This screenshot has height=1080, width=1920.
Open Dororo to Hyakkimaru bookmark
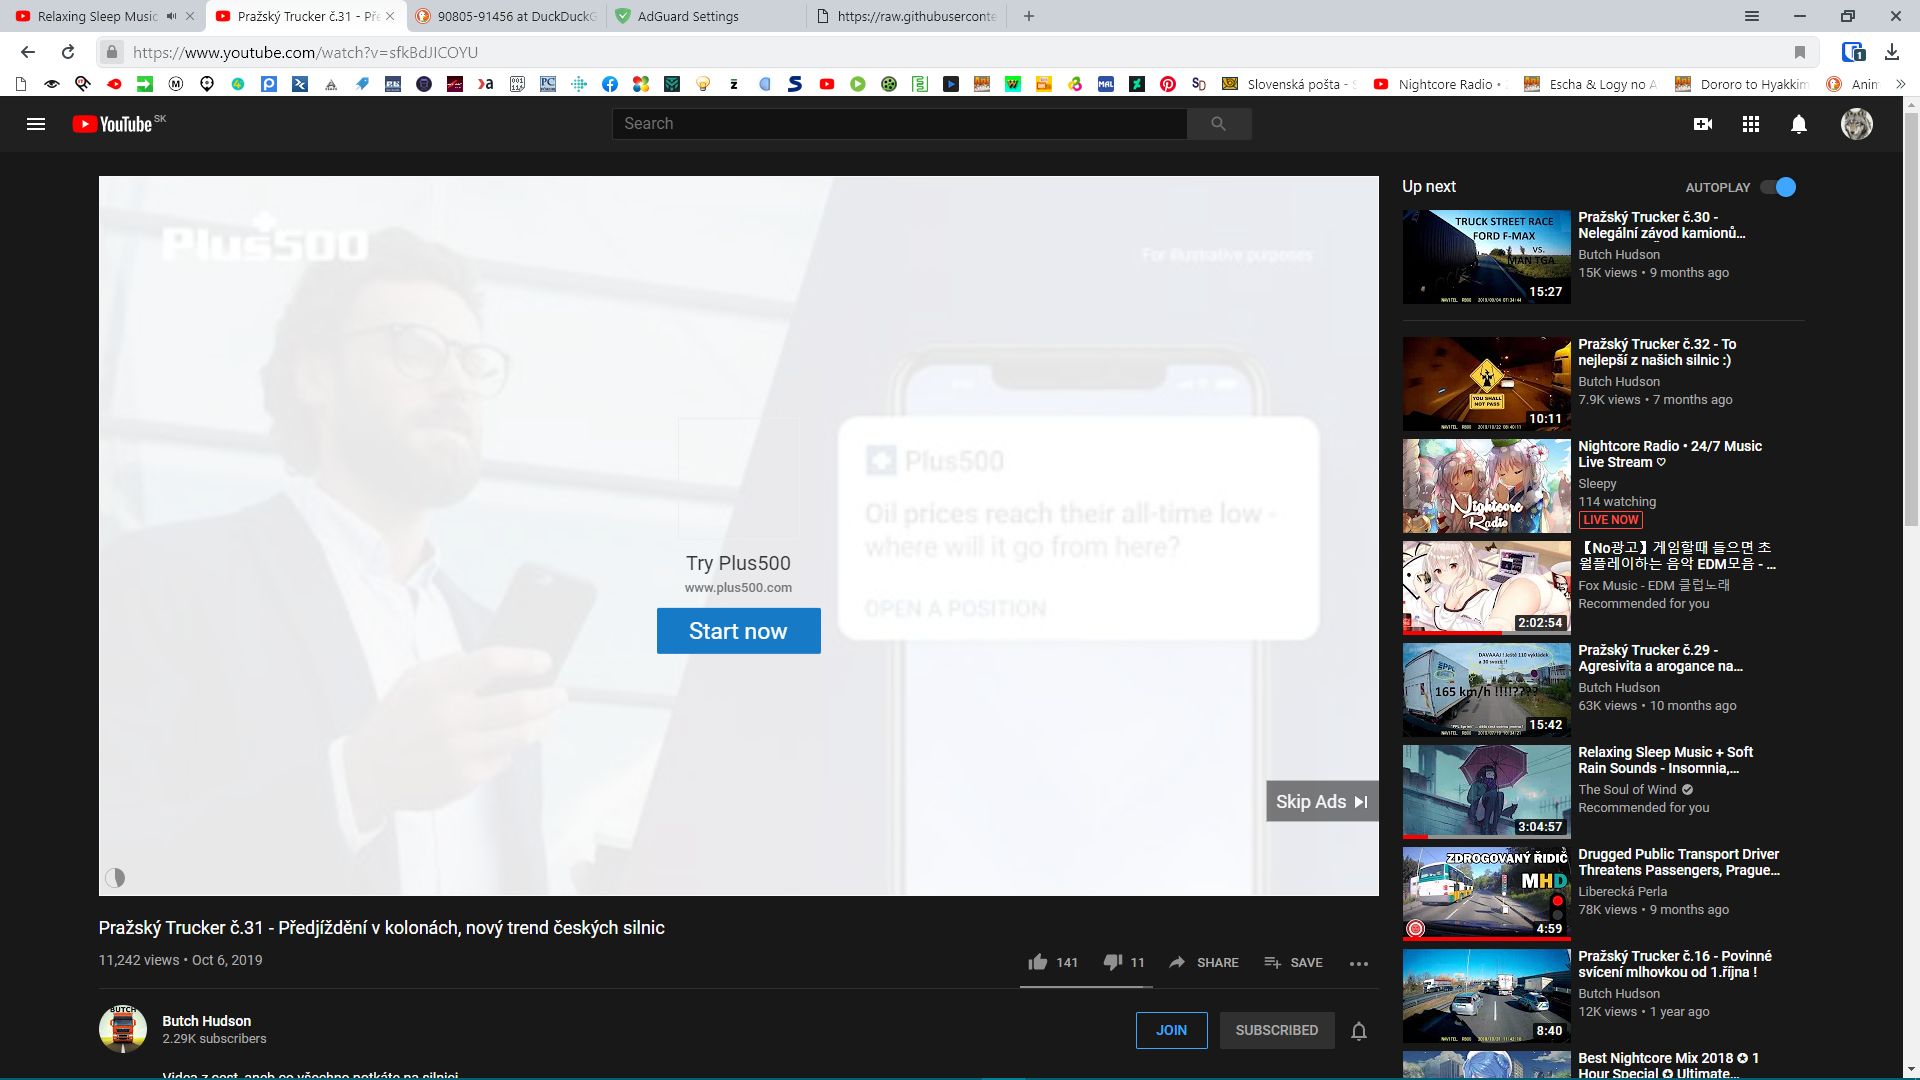coord(1742,84)
